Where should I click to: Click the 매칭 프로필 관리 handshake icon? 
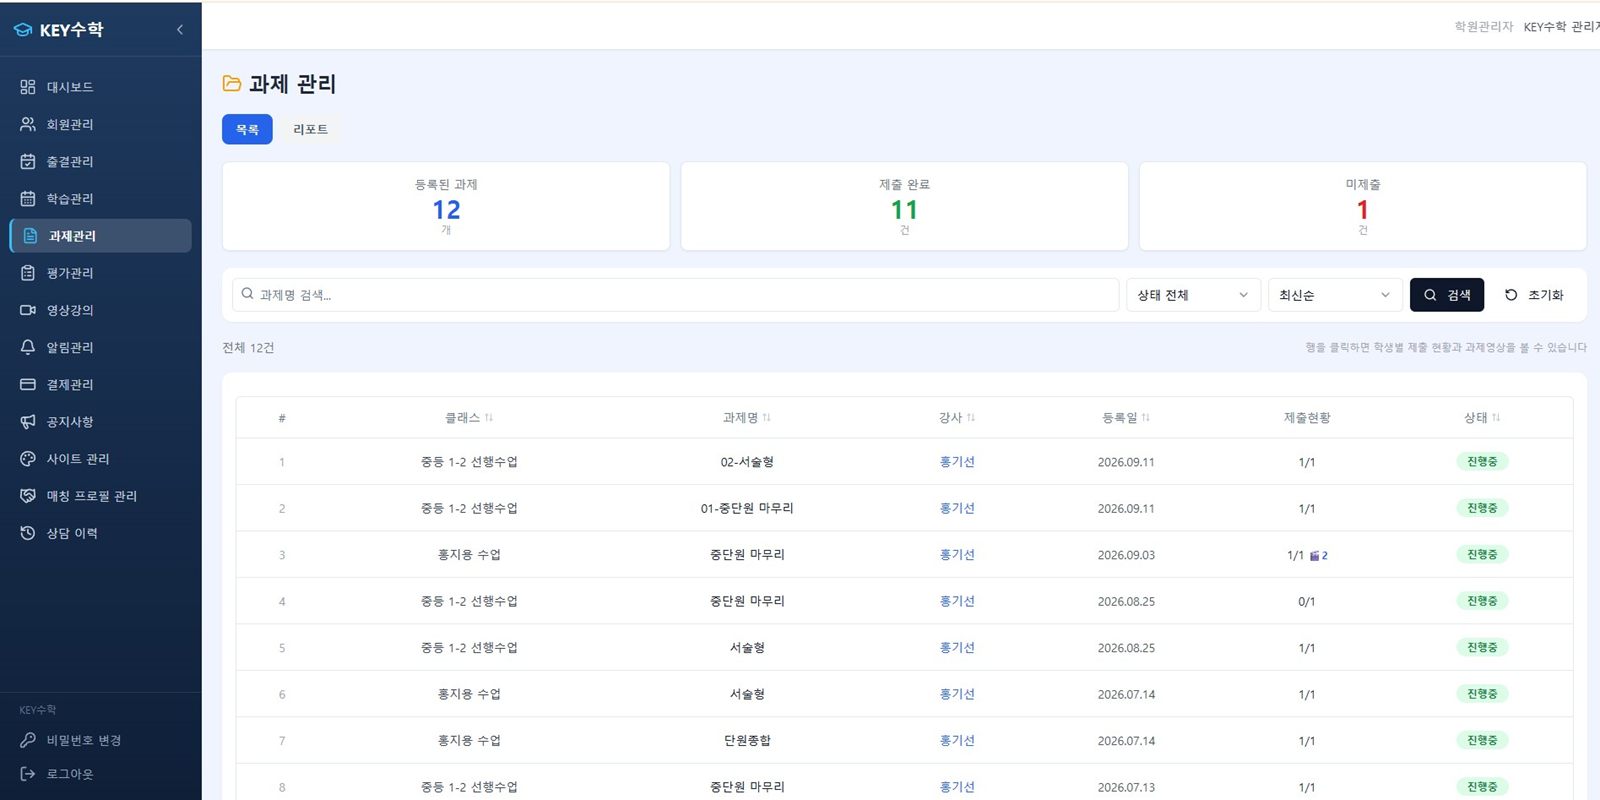click(28, 496)
